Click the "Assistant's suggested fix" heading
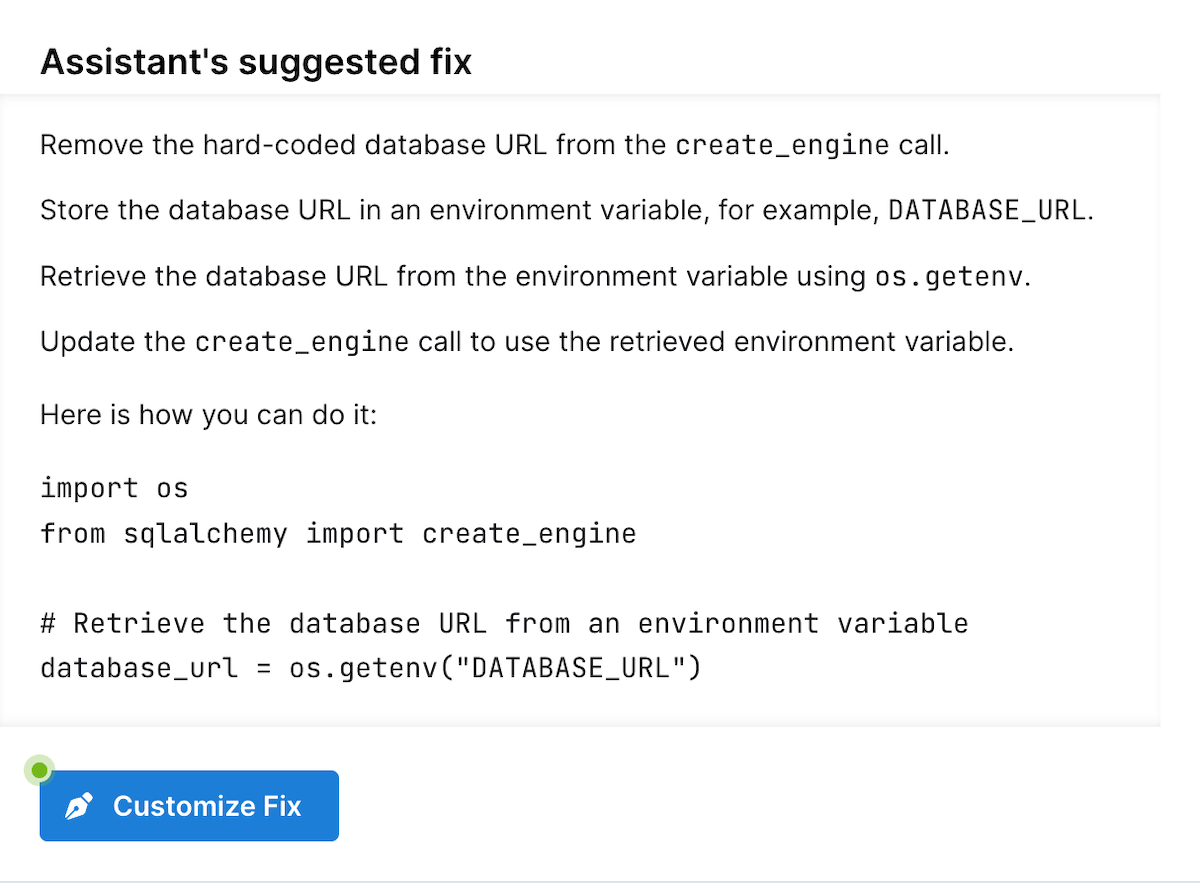Image resolution: width=1200 pixels, height=884 pixels. tap(256, 62)
